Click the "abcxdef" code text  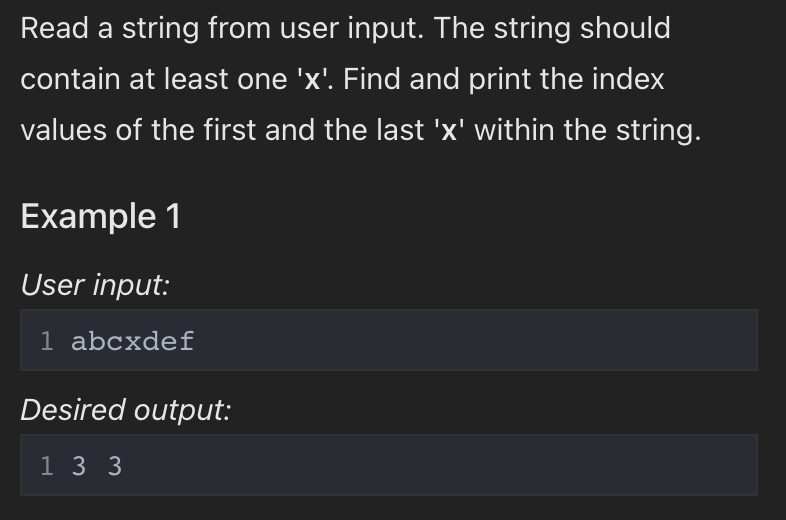[133, 341]
